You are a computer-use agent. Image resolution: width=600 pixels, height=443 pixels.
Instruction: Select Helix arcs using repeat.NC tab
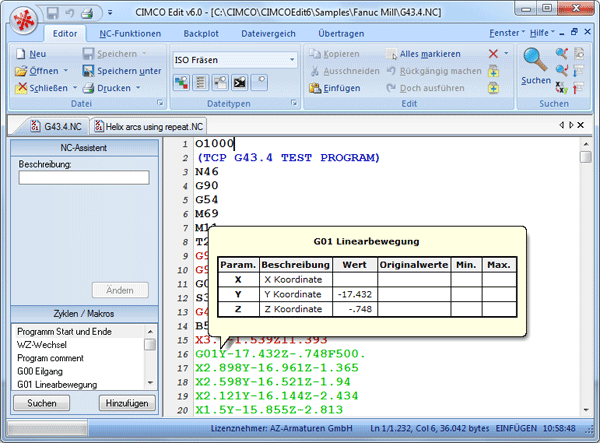[149, 126]
